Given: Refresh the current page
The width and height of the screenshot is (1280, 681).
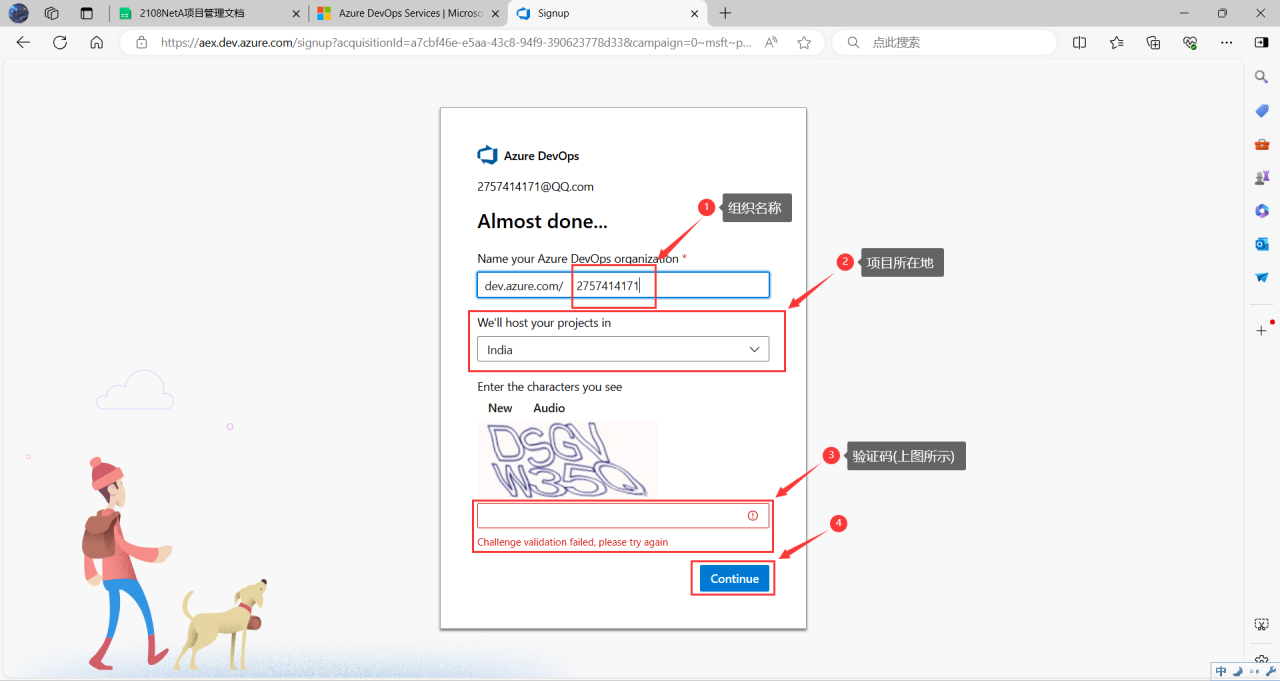Looking at the screenshot, I should pos(60,42).
